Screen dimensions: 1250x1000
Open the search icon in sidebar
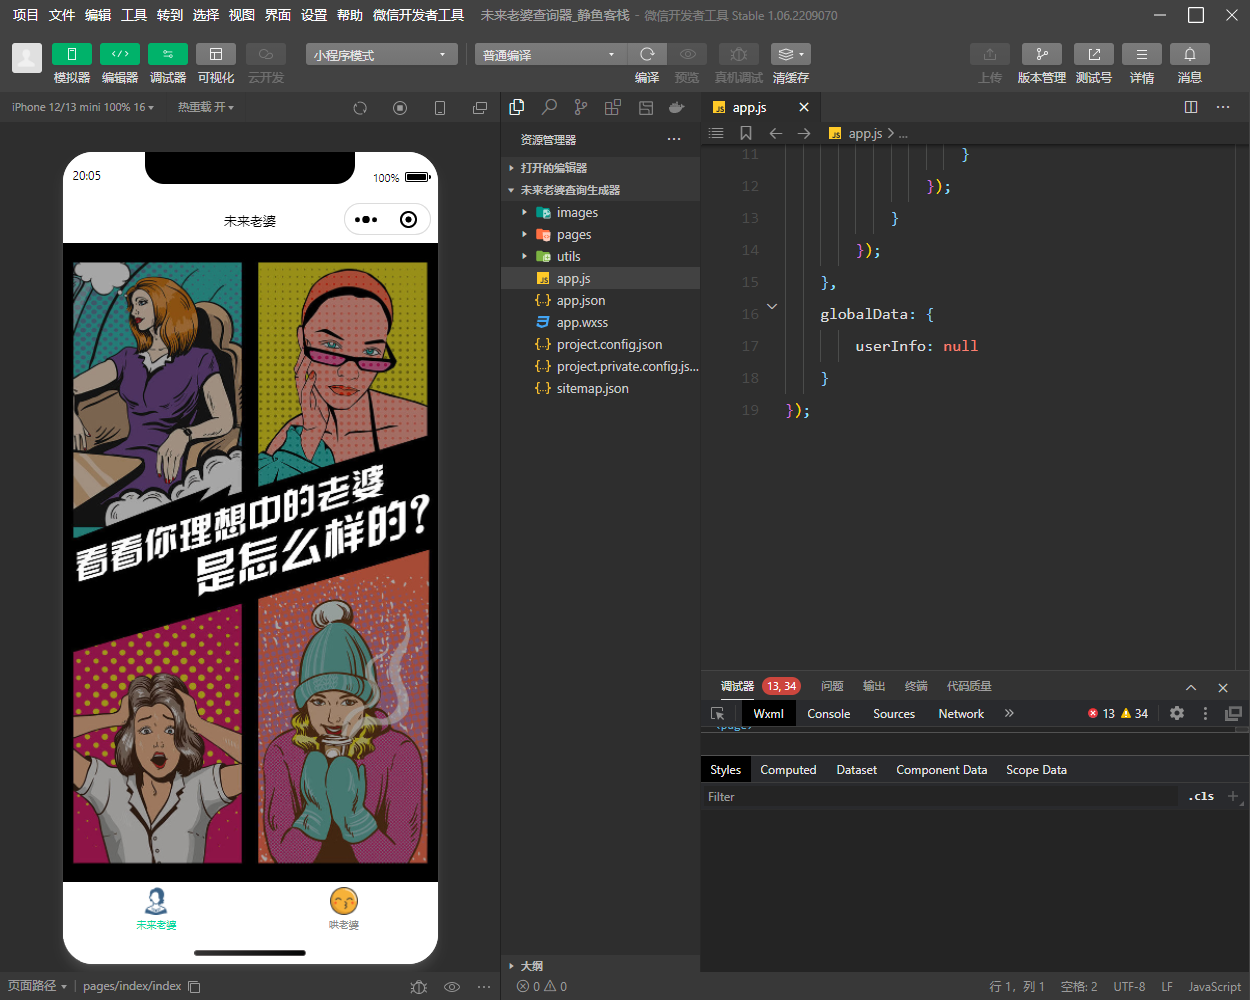(x=549, y=107)
